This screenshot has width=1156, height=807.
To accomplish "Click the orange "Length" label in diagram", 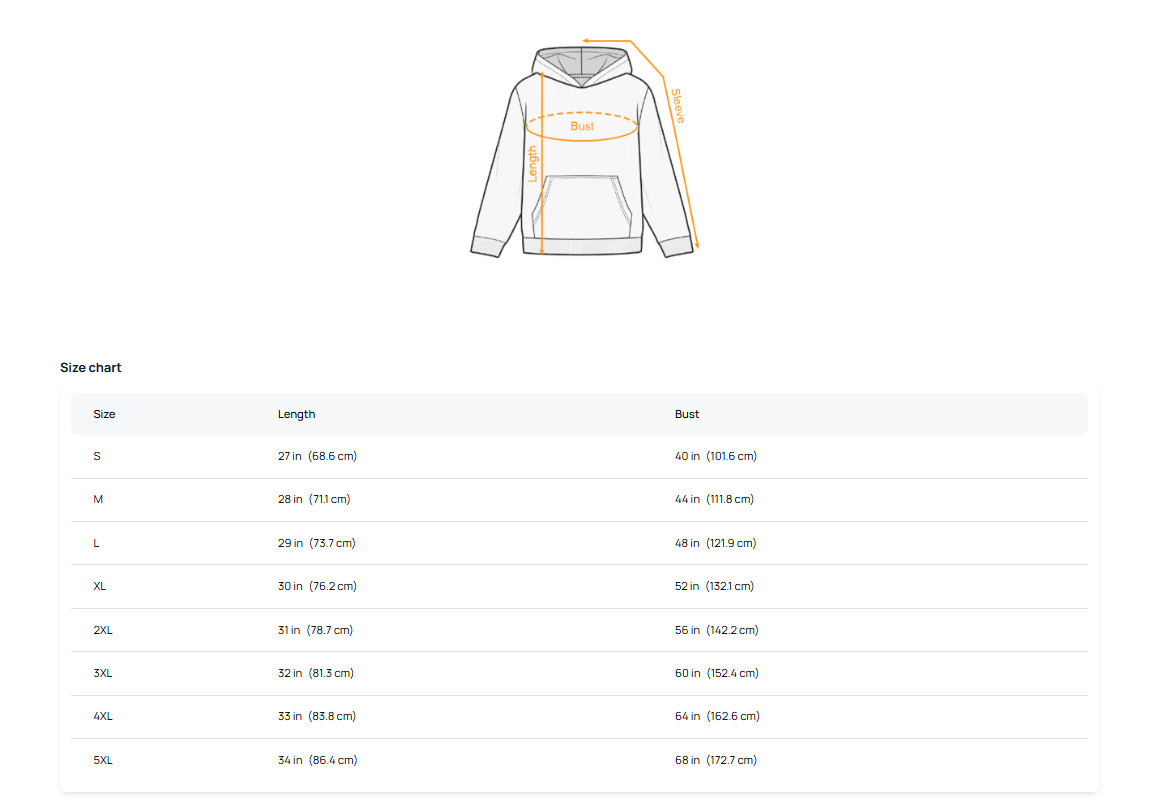I will (x=532, y=164).
